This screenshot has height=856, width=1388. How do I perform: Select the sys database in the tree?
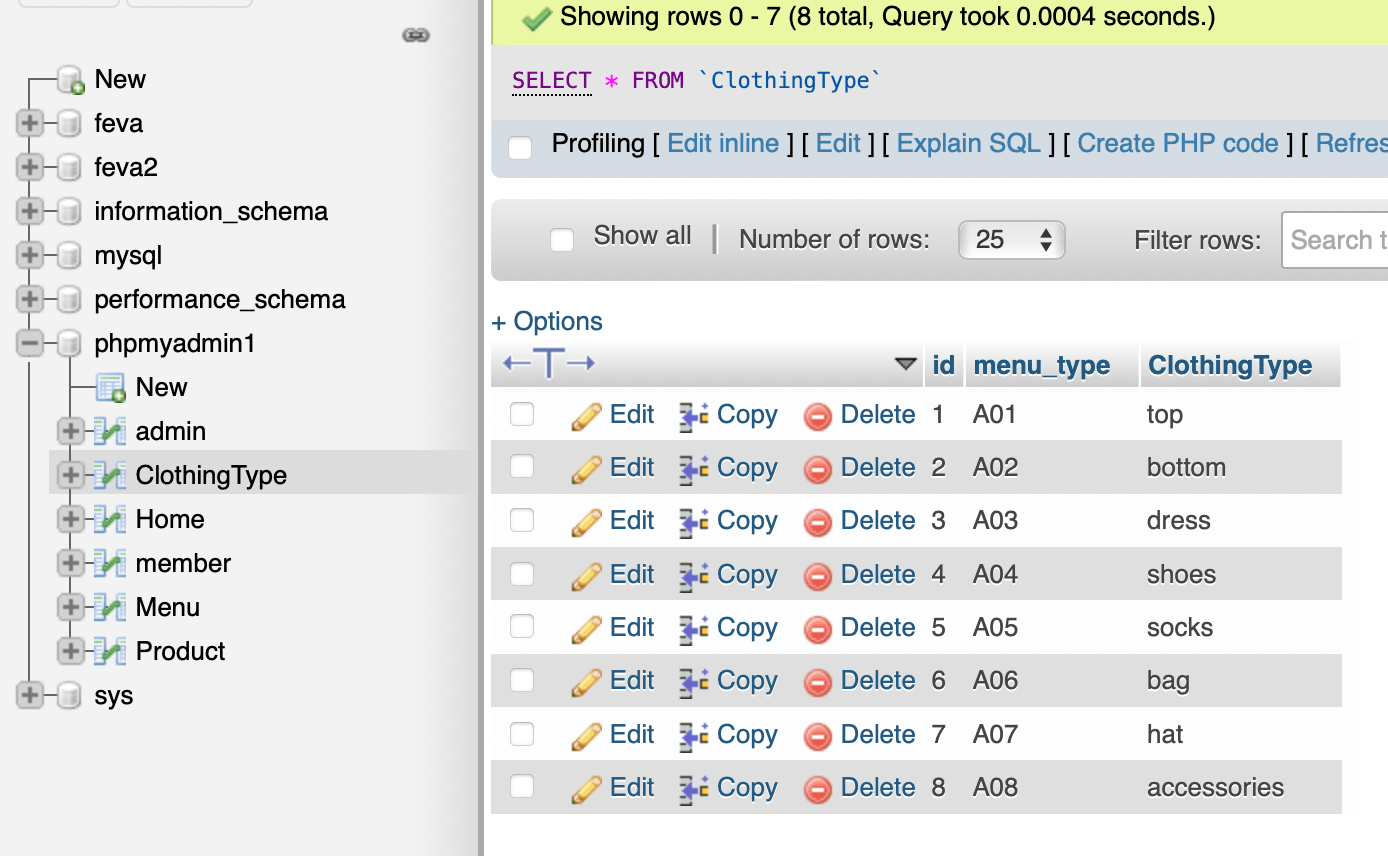tap(113, 695)
